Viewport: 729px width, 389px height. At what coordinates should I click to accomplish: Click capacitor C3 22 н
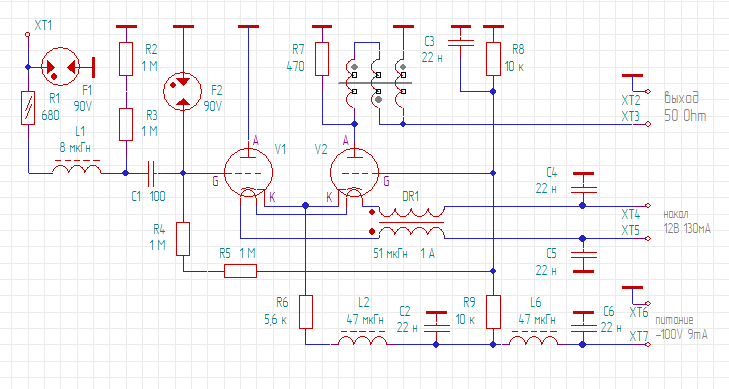click(460, 43)
